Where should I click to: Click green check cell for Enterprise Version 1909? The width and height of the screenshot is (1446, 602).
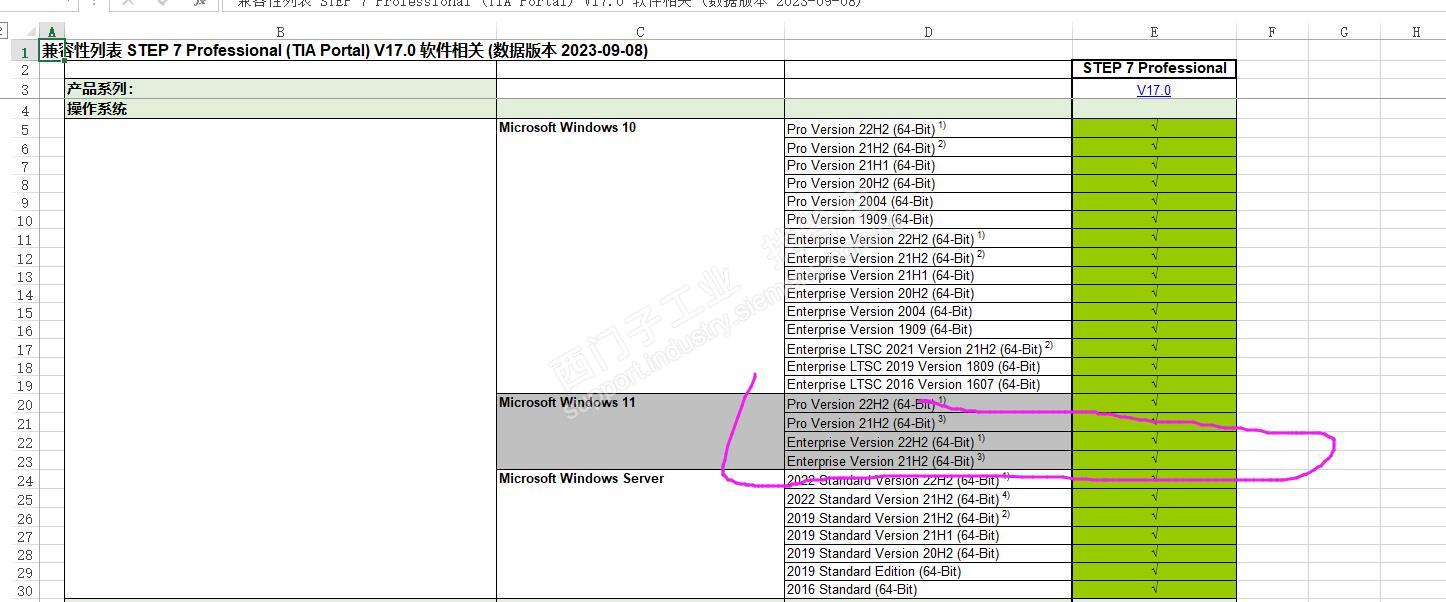click(1154, 330)
